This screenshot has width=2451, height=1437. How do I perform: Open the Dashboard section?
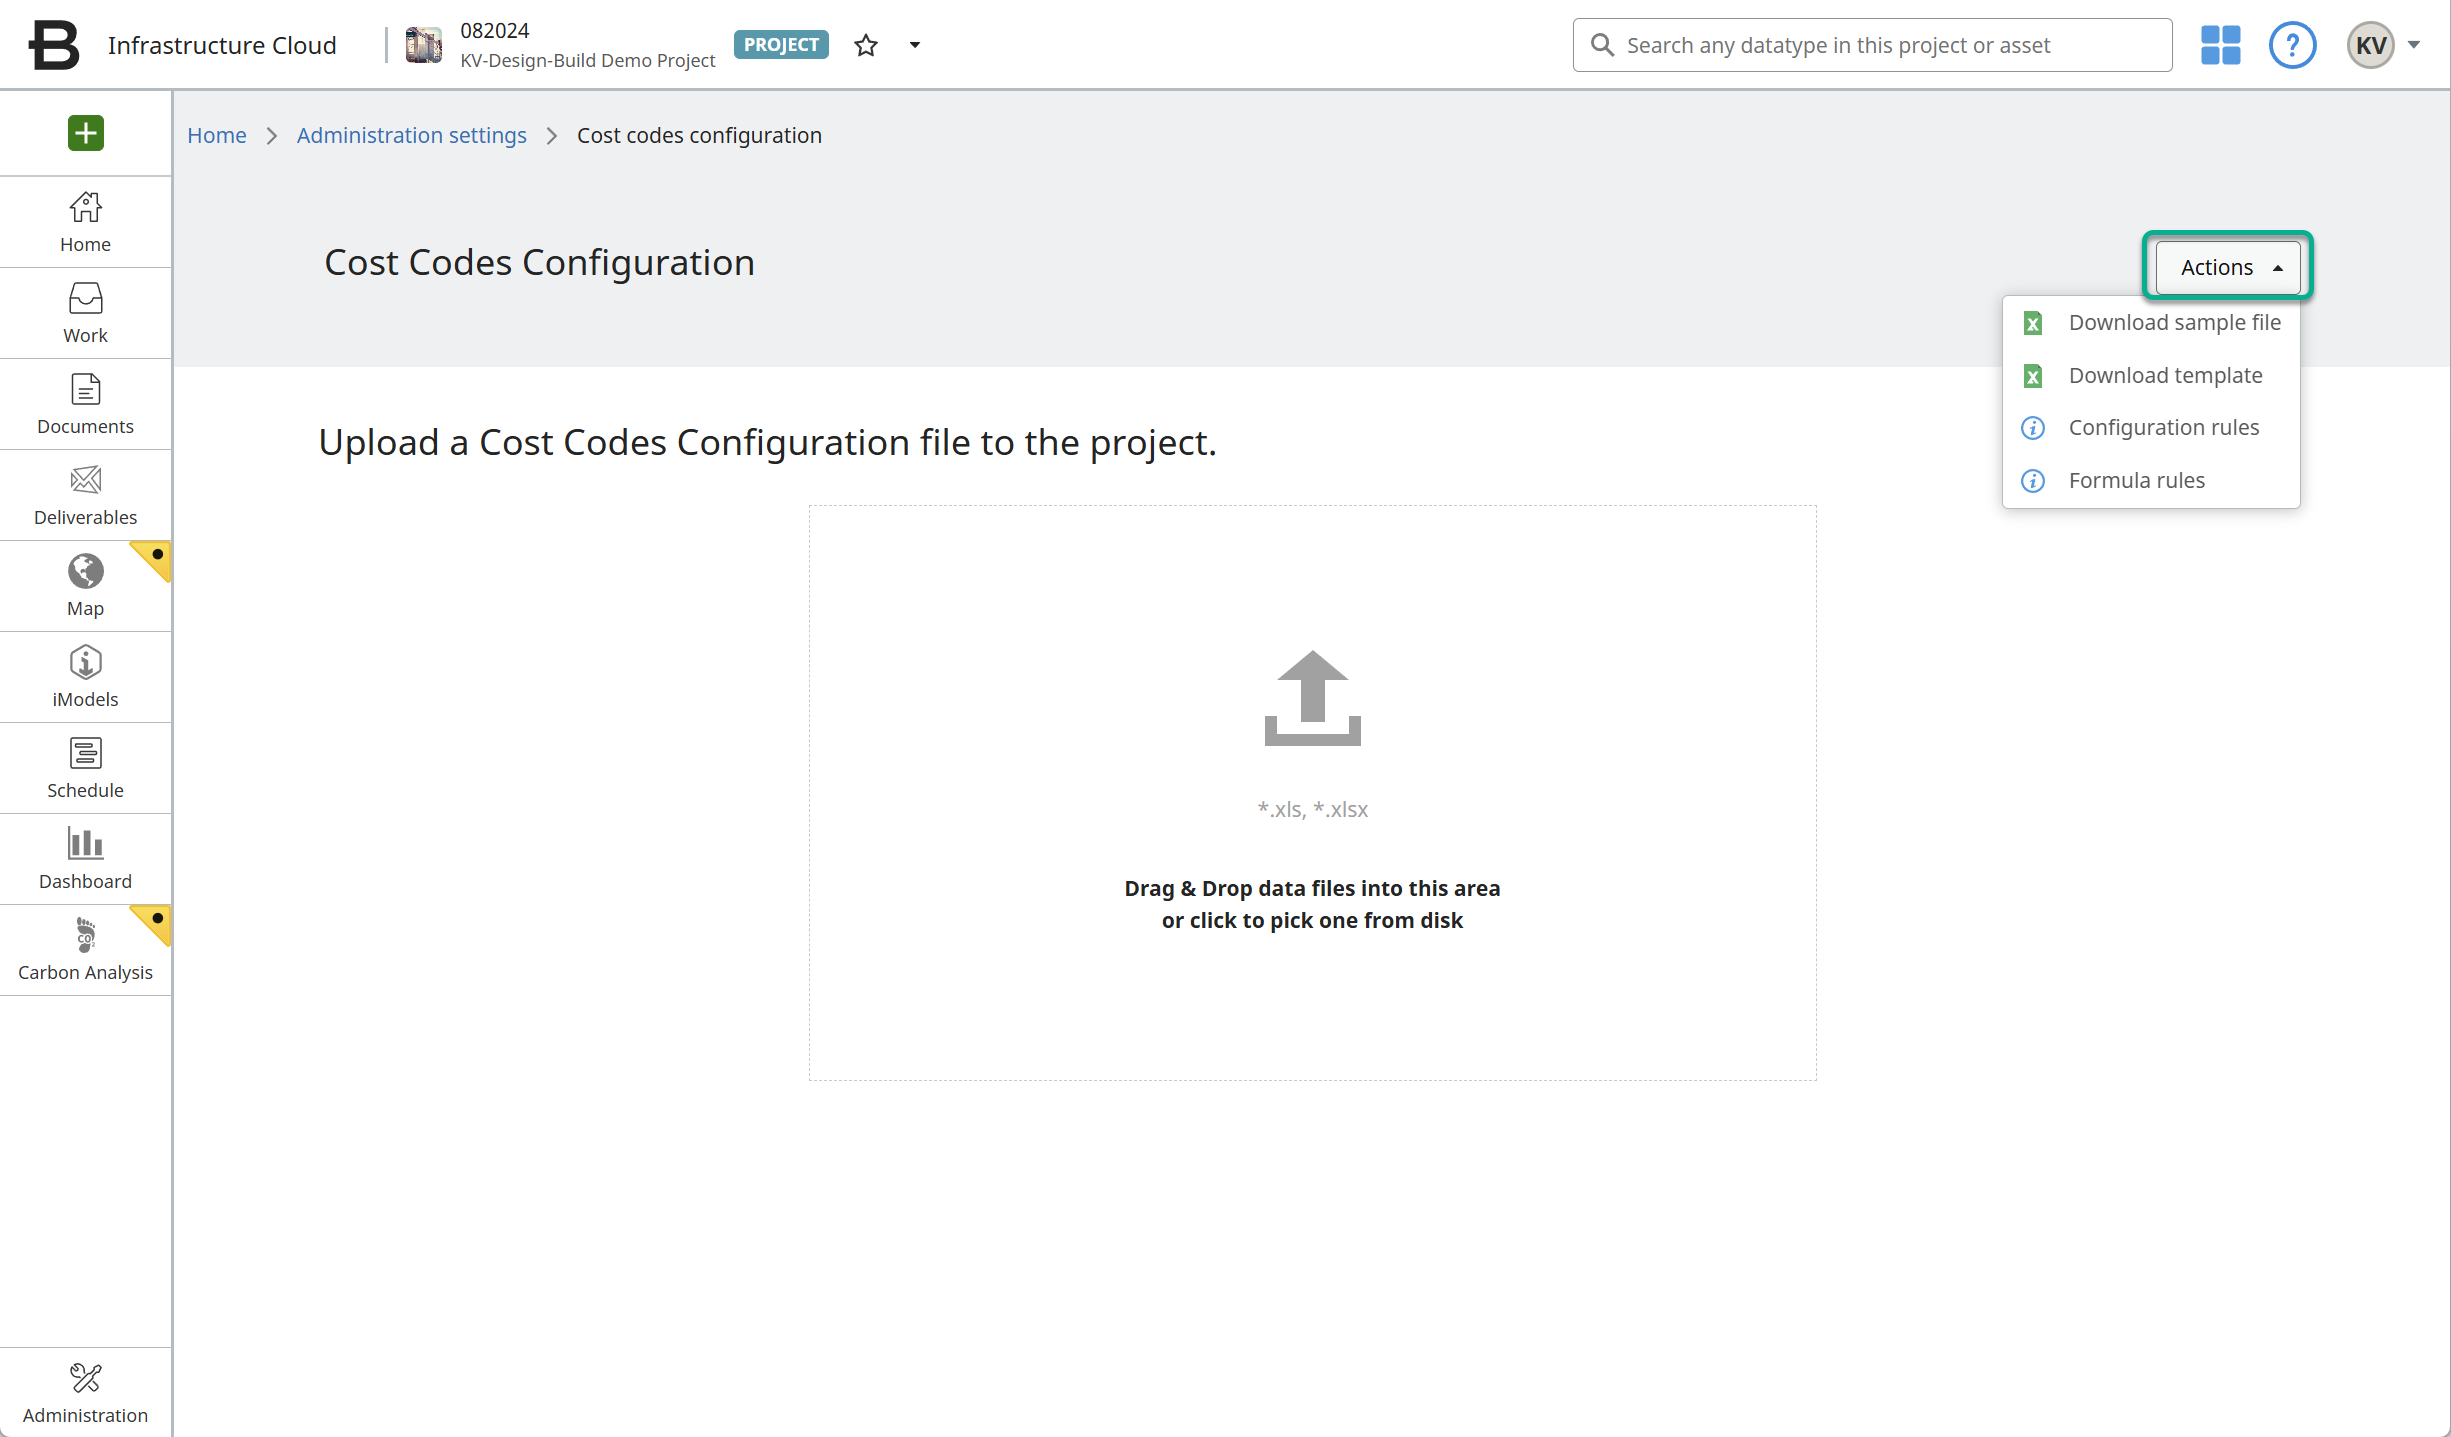[85, 859]
